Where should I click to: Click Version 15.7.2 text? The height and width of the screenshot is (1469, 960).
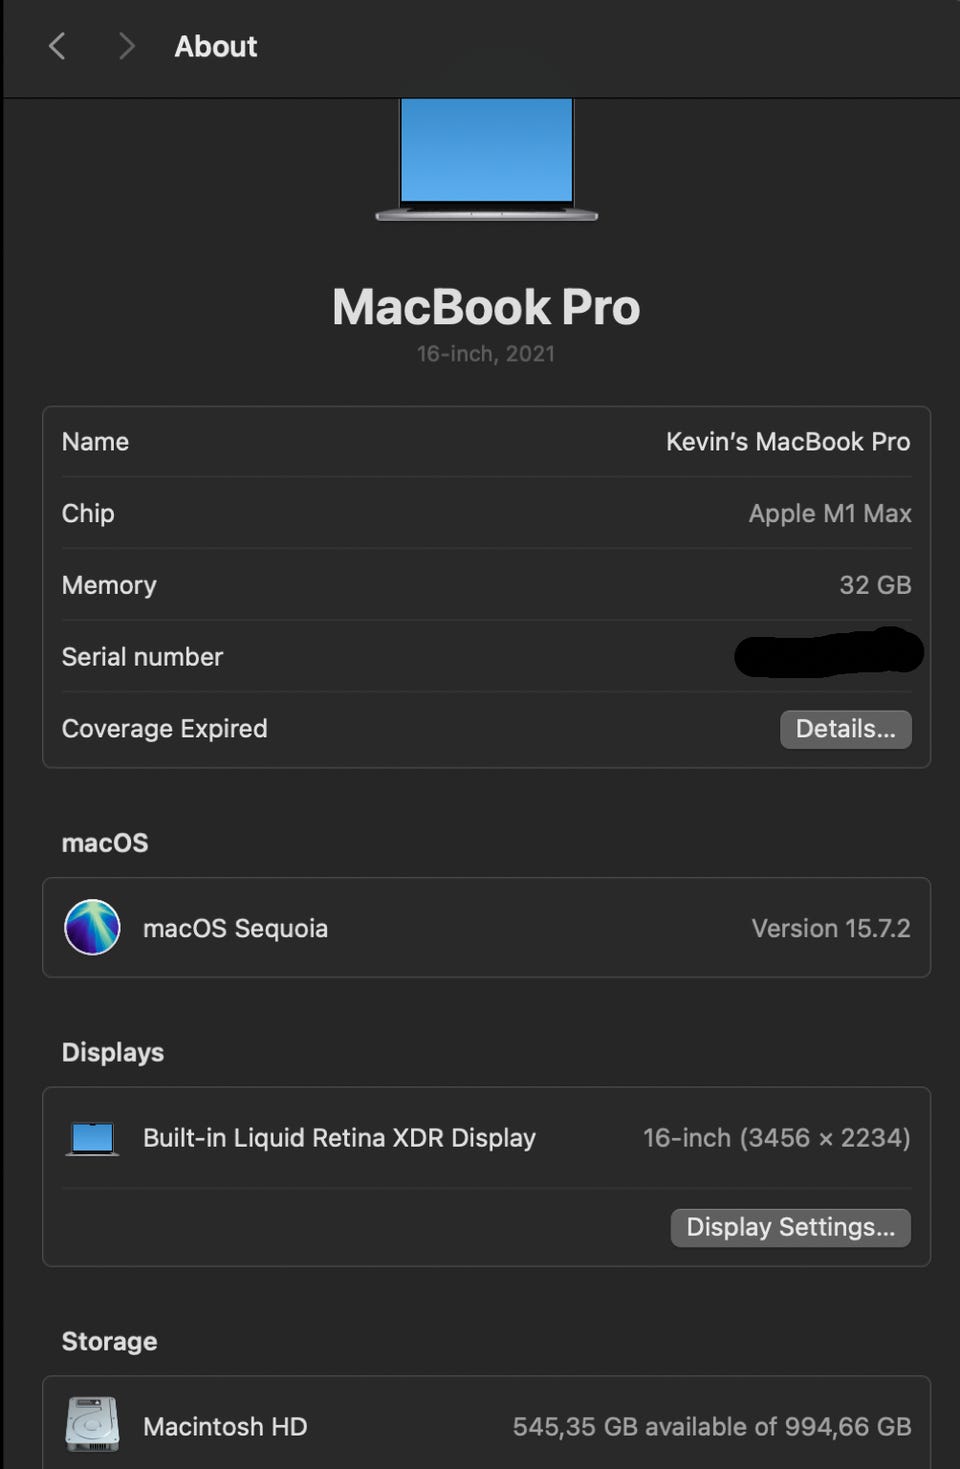coord(831,928)
